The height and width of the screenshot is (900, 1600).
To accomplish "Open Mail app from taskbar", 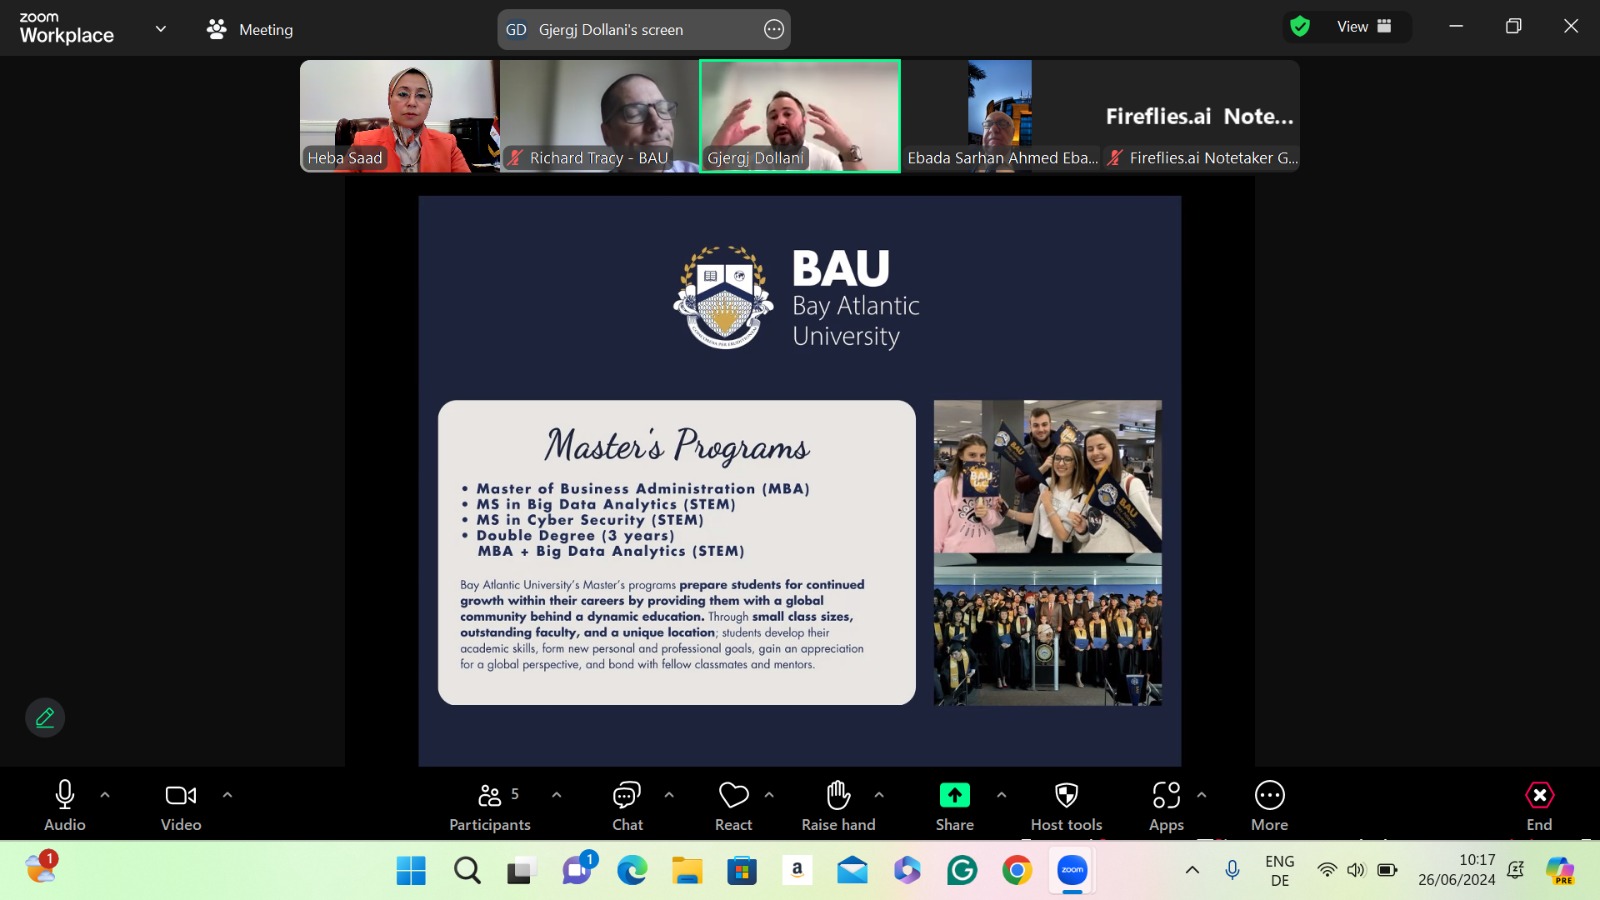I will pyautogui.click(x=852, y=870).
